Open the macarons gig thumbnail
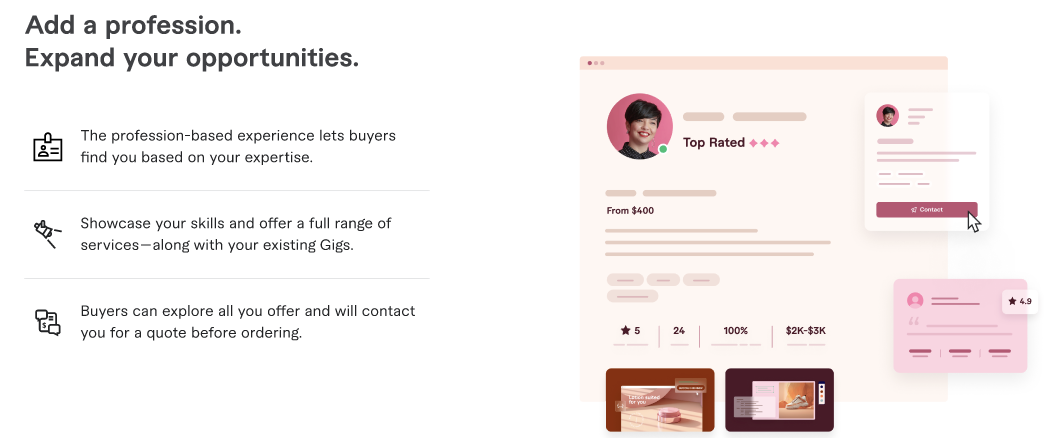The height and width of the screenshot is (438, 1051). (x=660, y=400)
